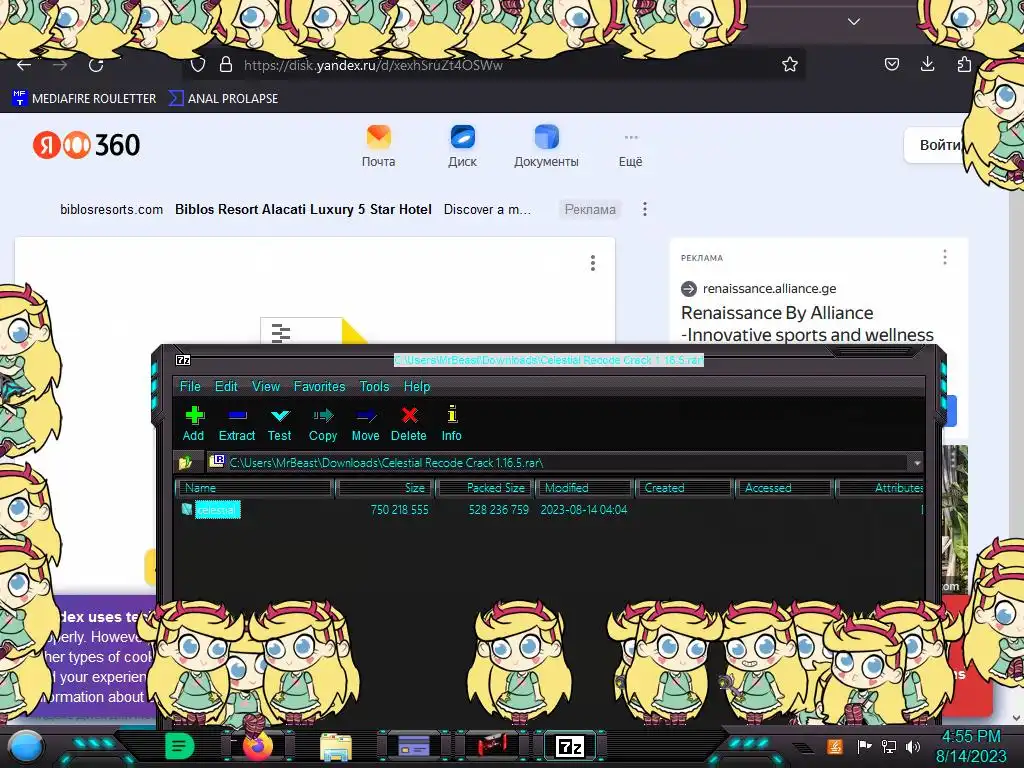Viewport: 1024px width, 768px height.
Task: Click the Реклама label on the ad banner
Action: (590, 209)
